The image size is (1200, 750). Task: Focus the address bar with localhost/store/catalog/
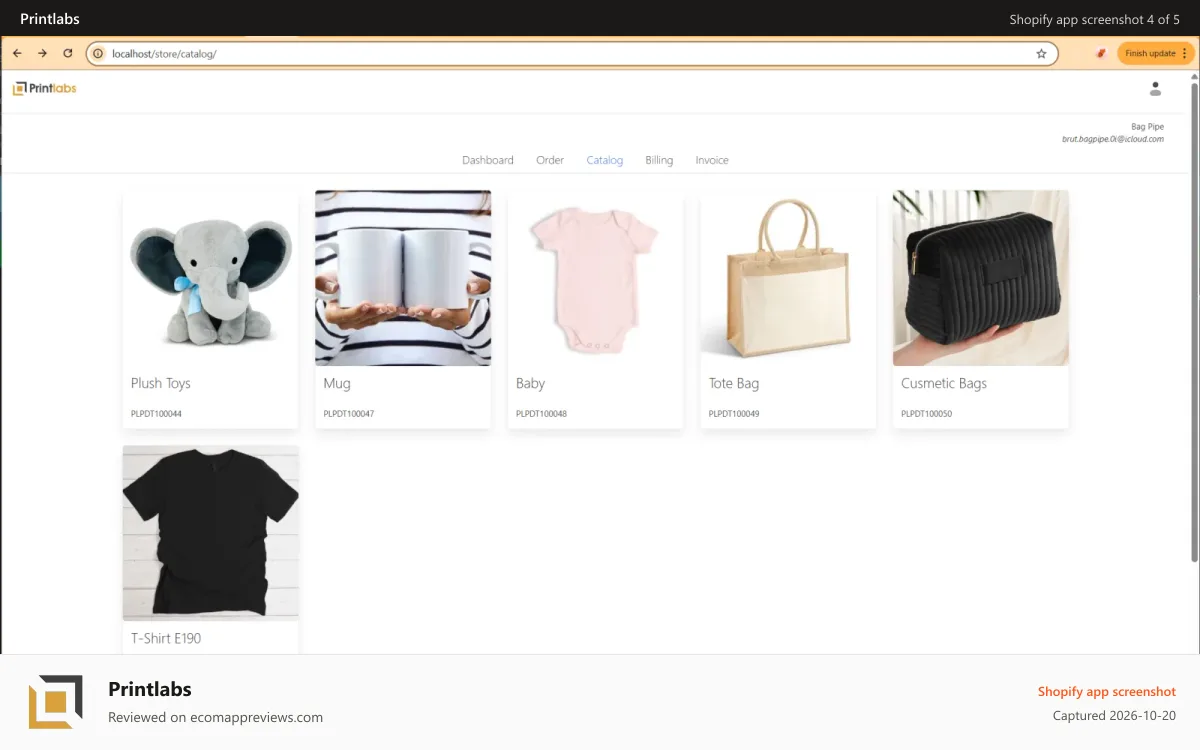[x=572, y=54]
